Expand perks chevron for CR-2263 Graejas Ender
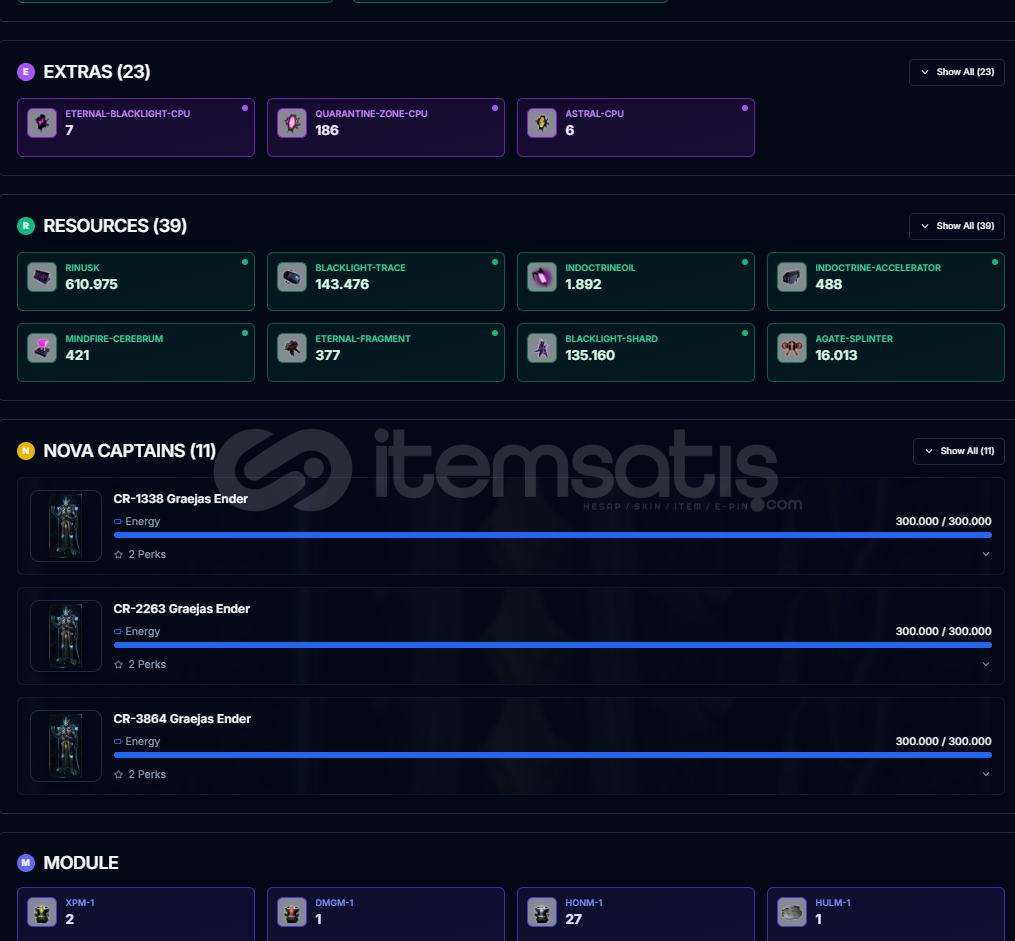 (x=986, y=664)
